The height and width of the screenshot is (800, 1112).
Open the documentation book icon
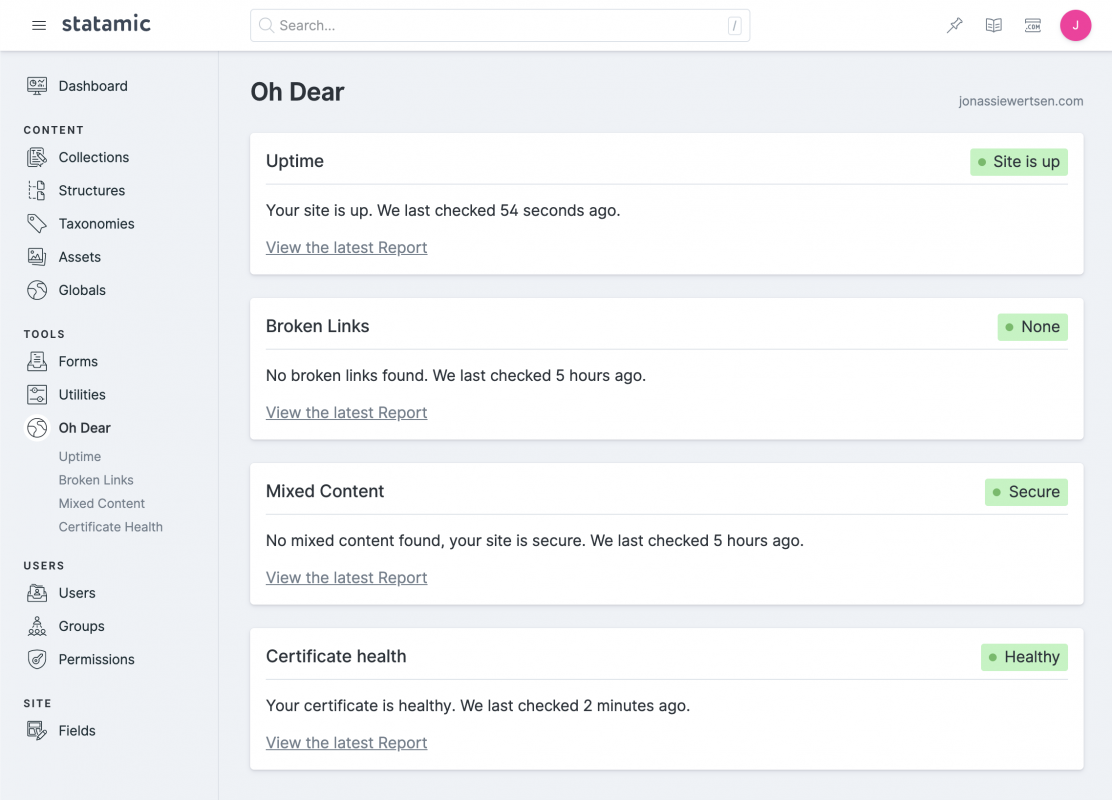(x=993, y=25)
